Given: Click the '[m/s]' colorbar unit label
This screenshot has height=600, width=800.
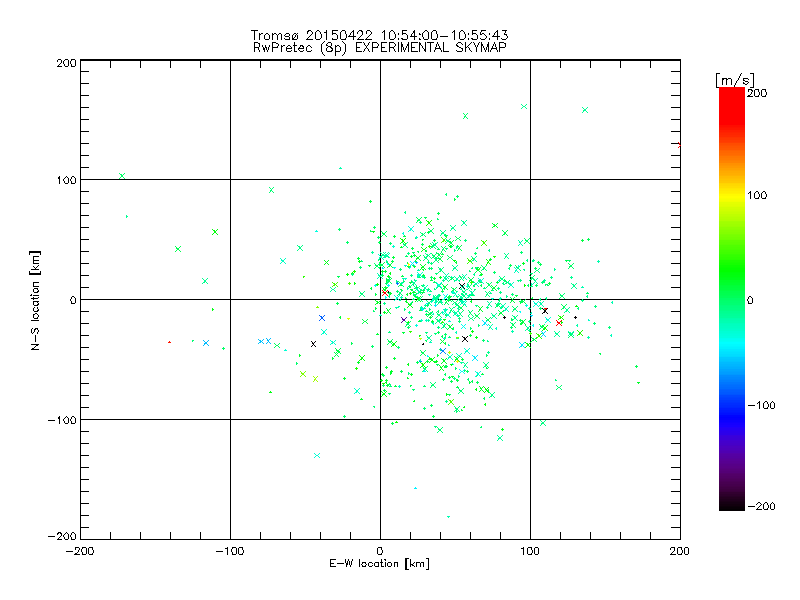Looking at the screenshot, I should pos(734,81).
